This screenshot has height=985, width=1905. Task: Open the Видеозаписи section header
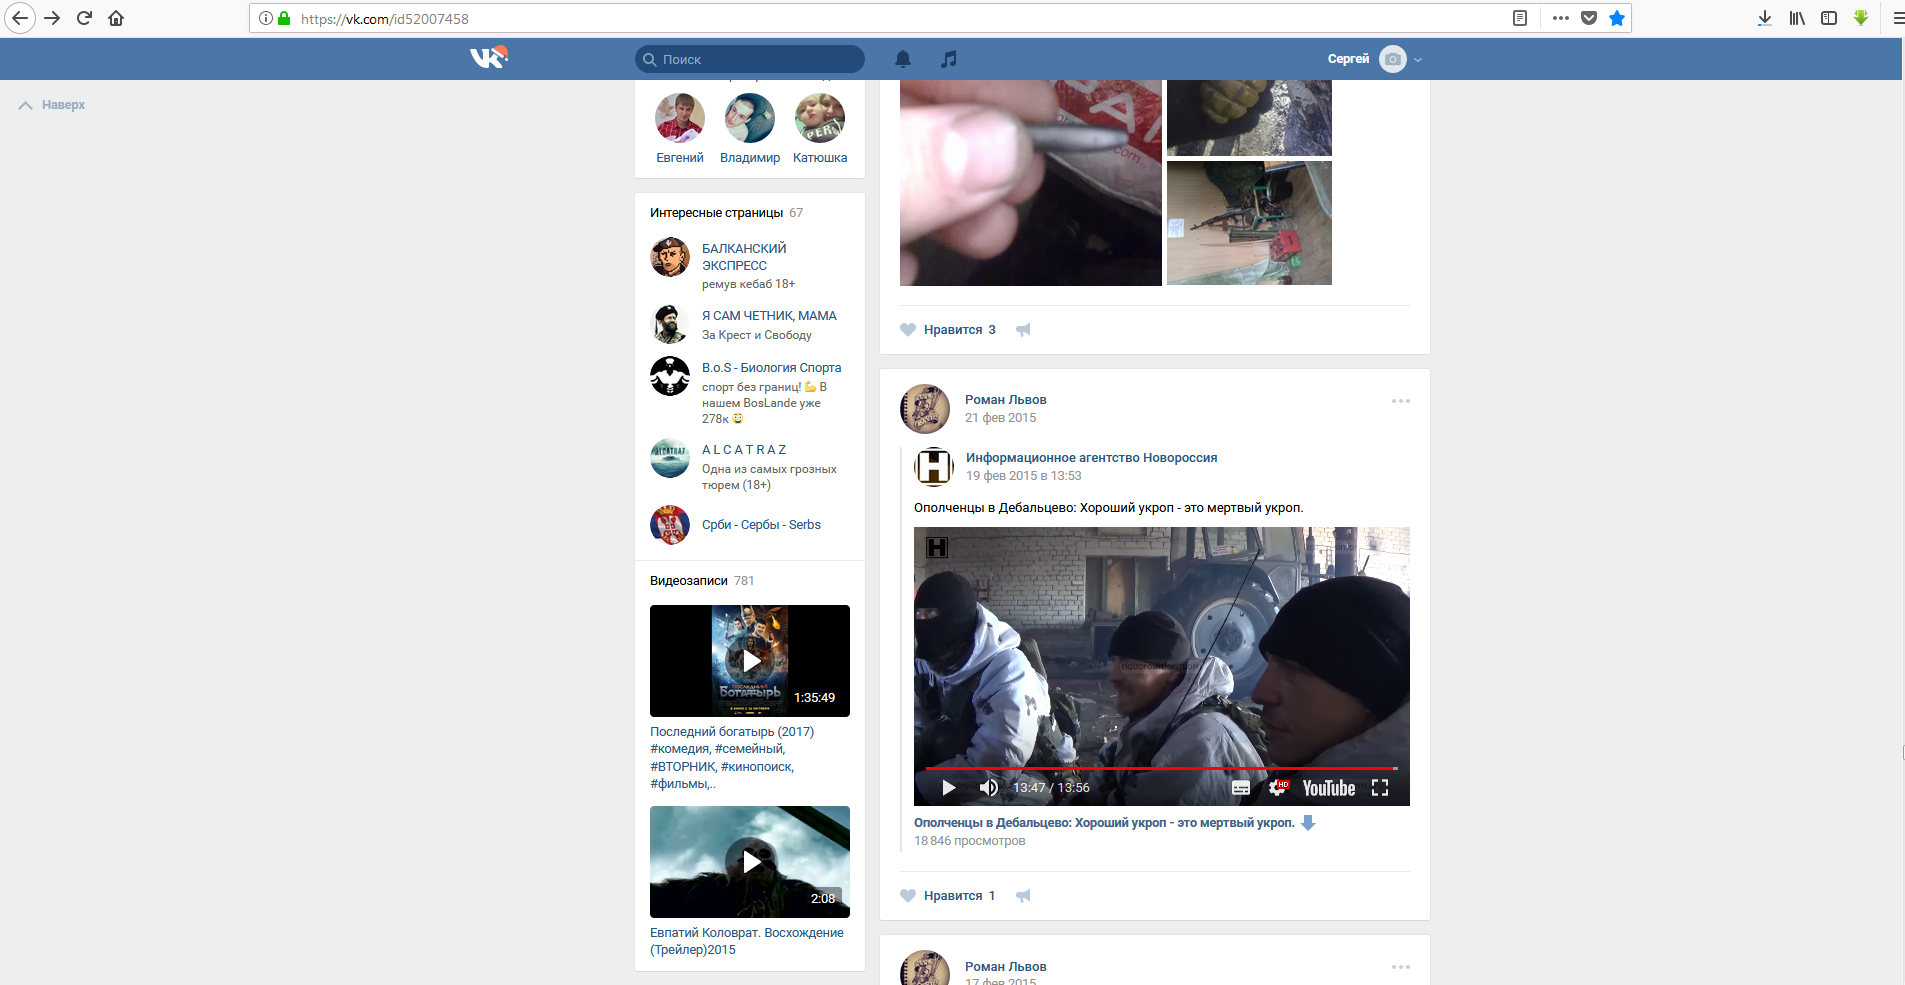click(x=689, y=581)
